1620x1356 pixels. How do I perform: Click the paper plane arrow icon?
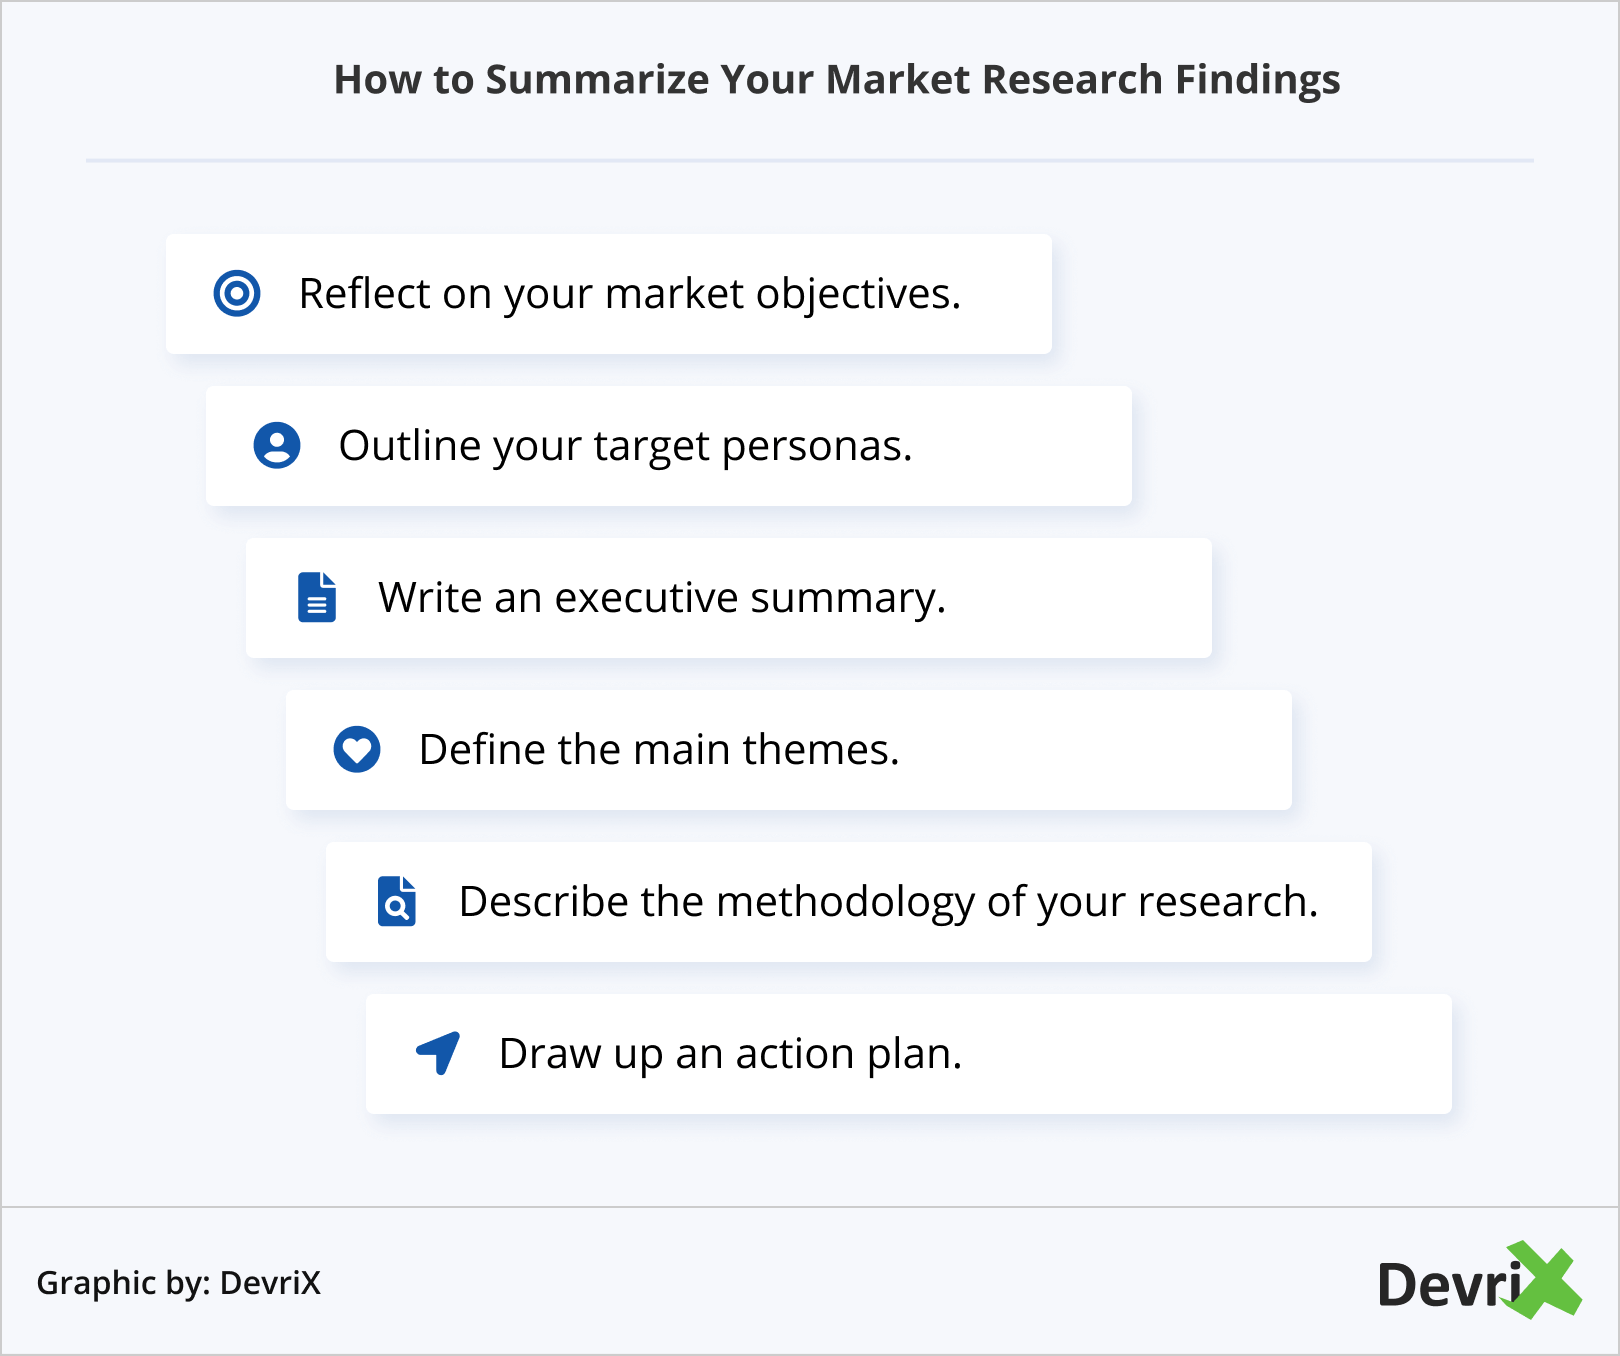coord(438,1053)
